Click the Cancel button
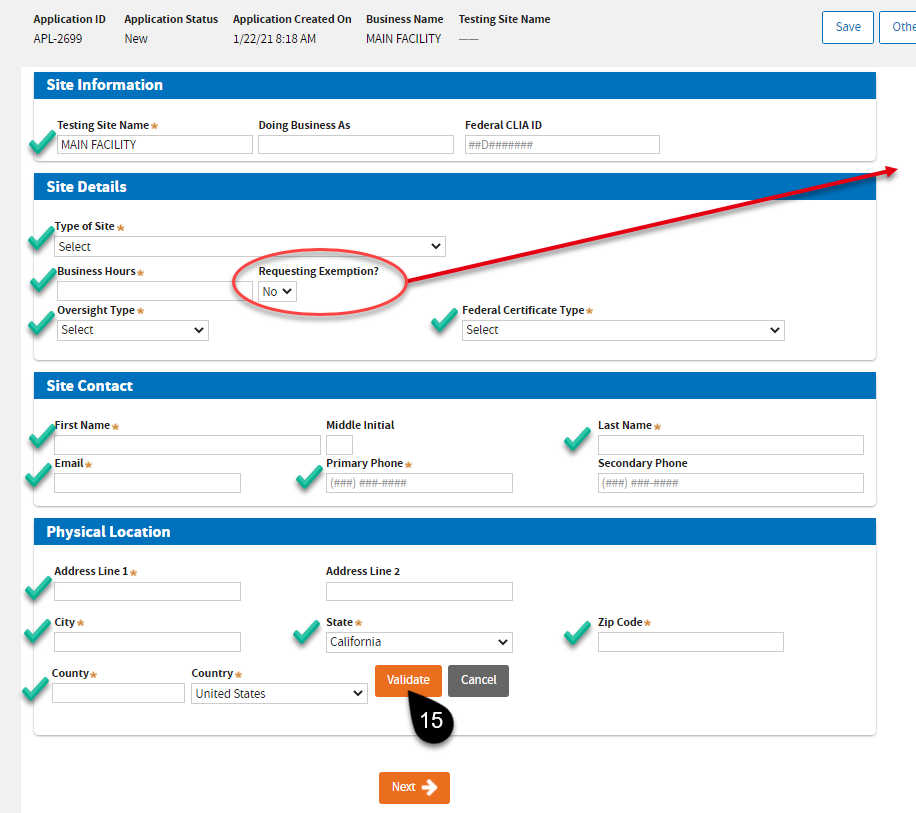 [478, 680]
